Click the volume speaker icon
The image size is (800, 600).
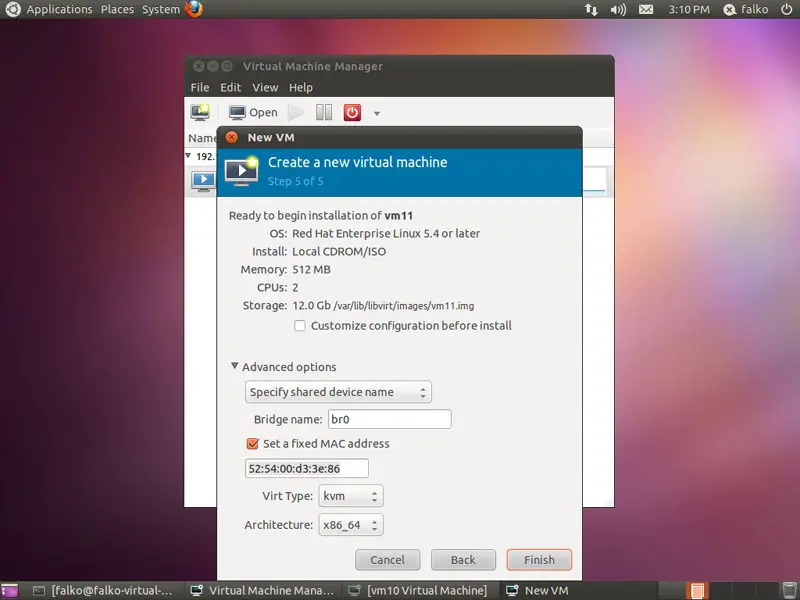tap(618, 9)
